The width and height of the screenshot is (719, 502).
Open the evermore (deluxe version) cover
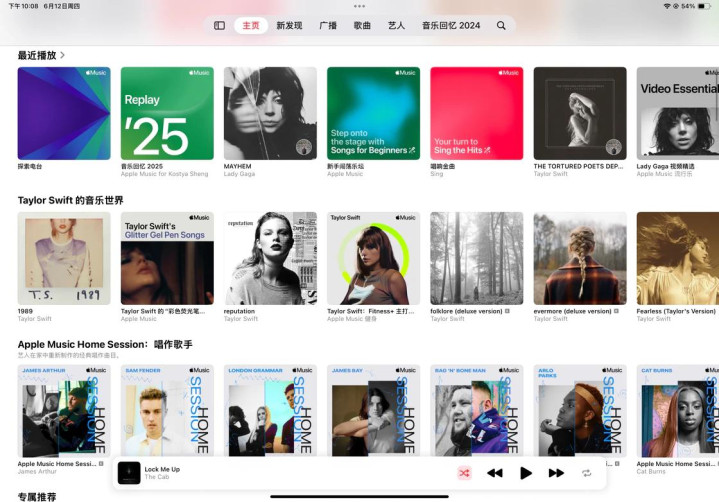pyautogui.click(x=580, y=258)
